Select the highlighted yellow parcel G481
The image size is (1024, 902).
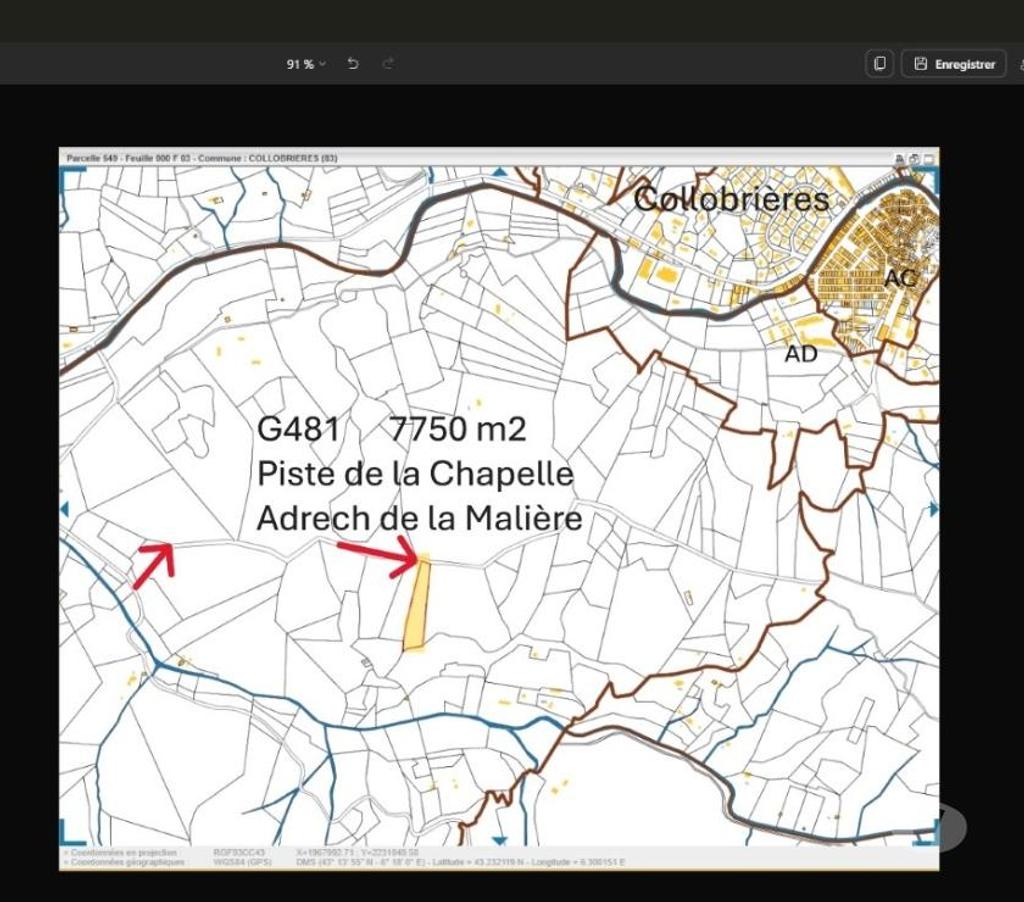click(x=417, y=605)
